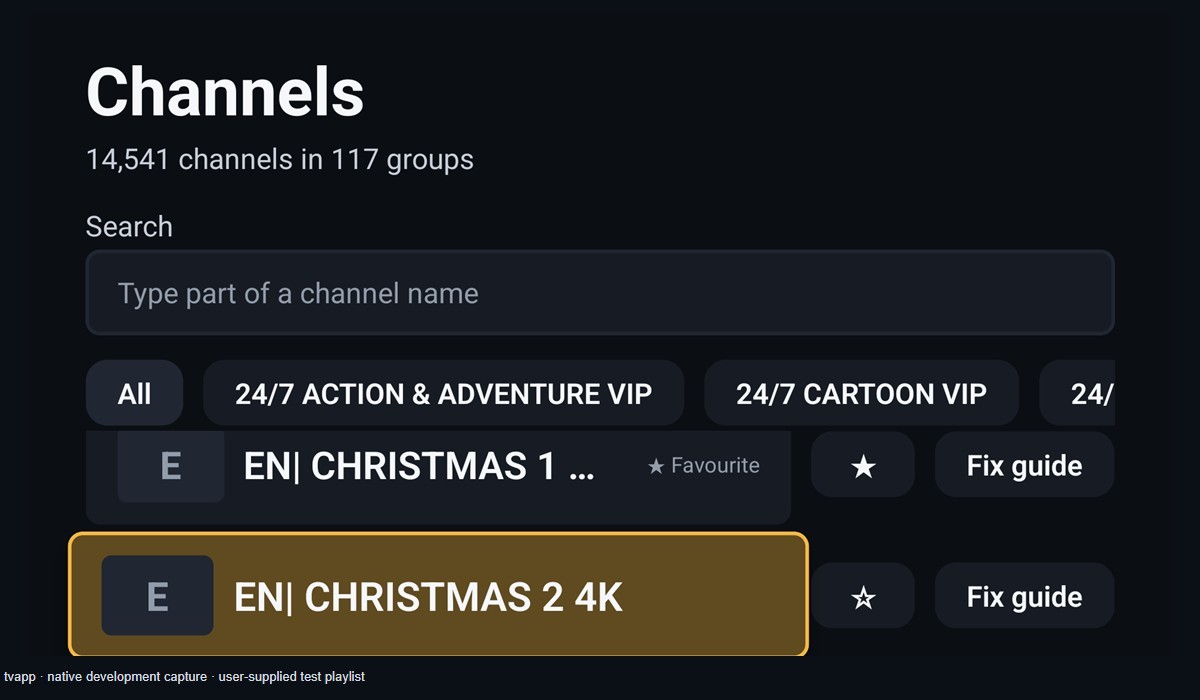Filter by 24/7 ACTION & ADVENTURE VIP group
The width and height of the screenshot is (1200, 700).
pyautogui.click(x=443, y=393)
